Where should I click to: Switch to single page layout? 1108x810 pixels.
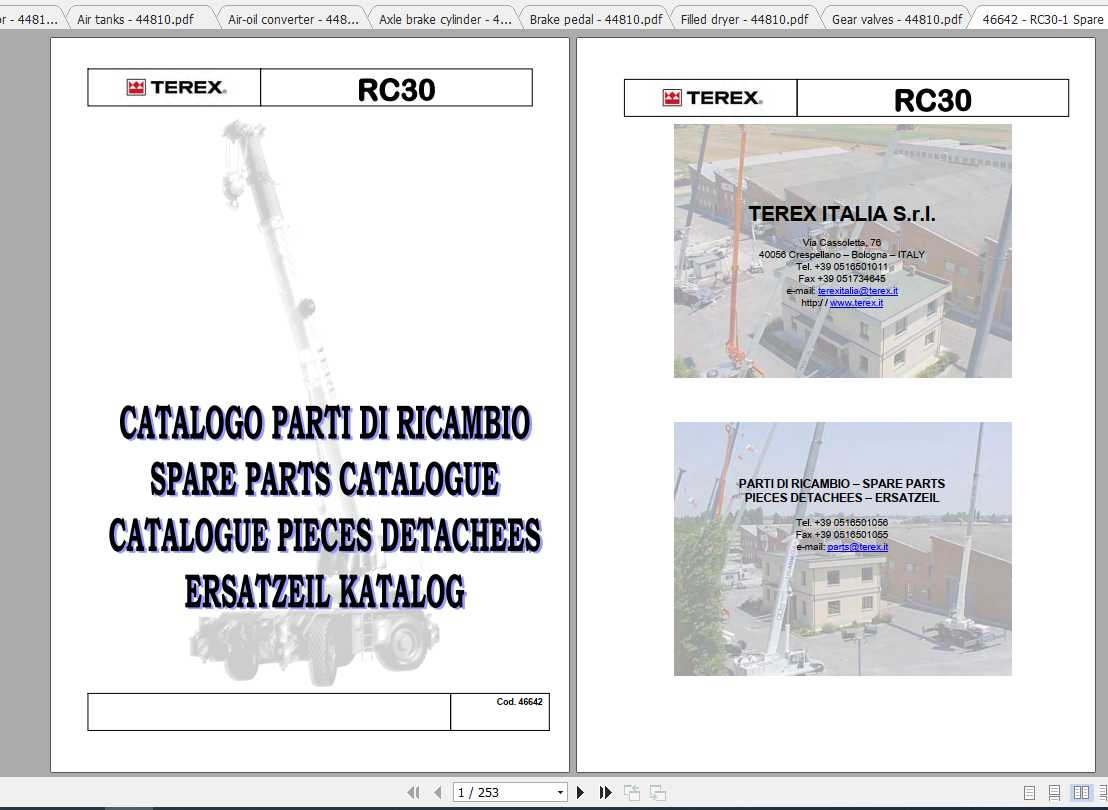click(x=1030, y=792)
